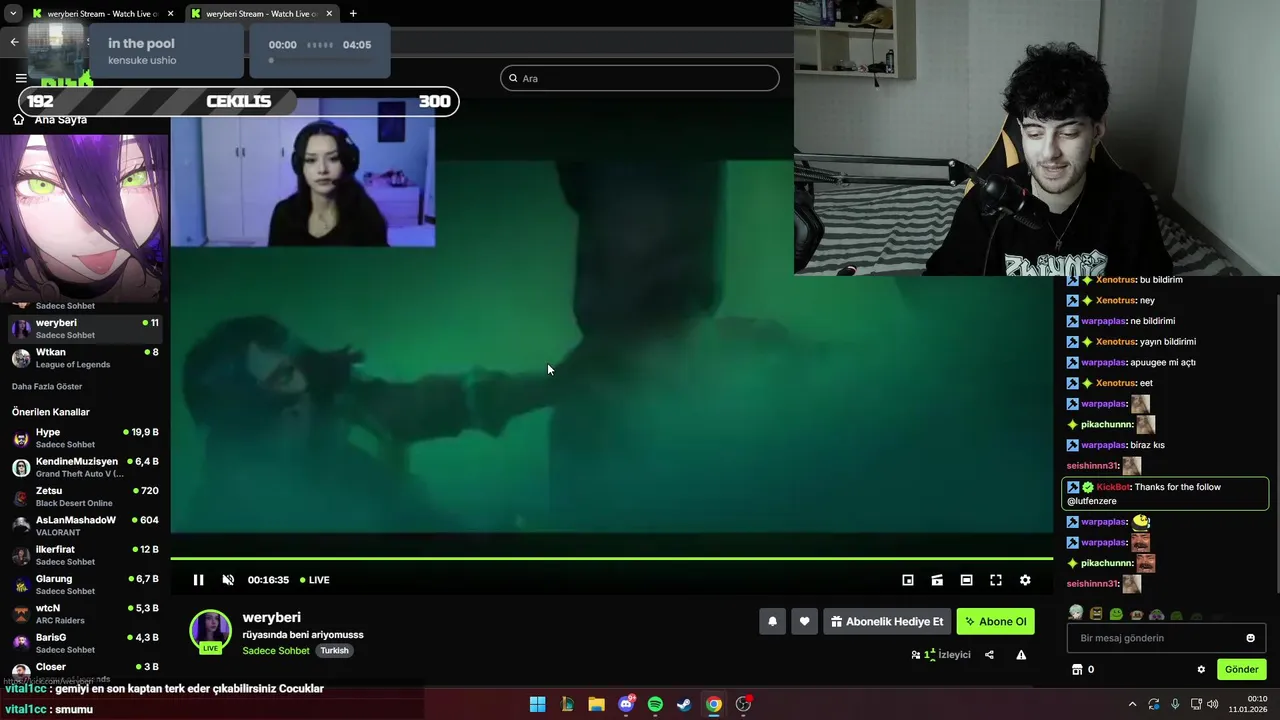Image resolution: width=1280 pixels, height=720 pixels.
Task: Jump to LIVE in player controls
Action: click(315, 580)
